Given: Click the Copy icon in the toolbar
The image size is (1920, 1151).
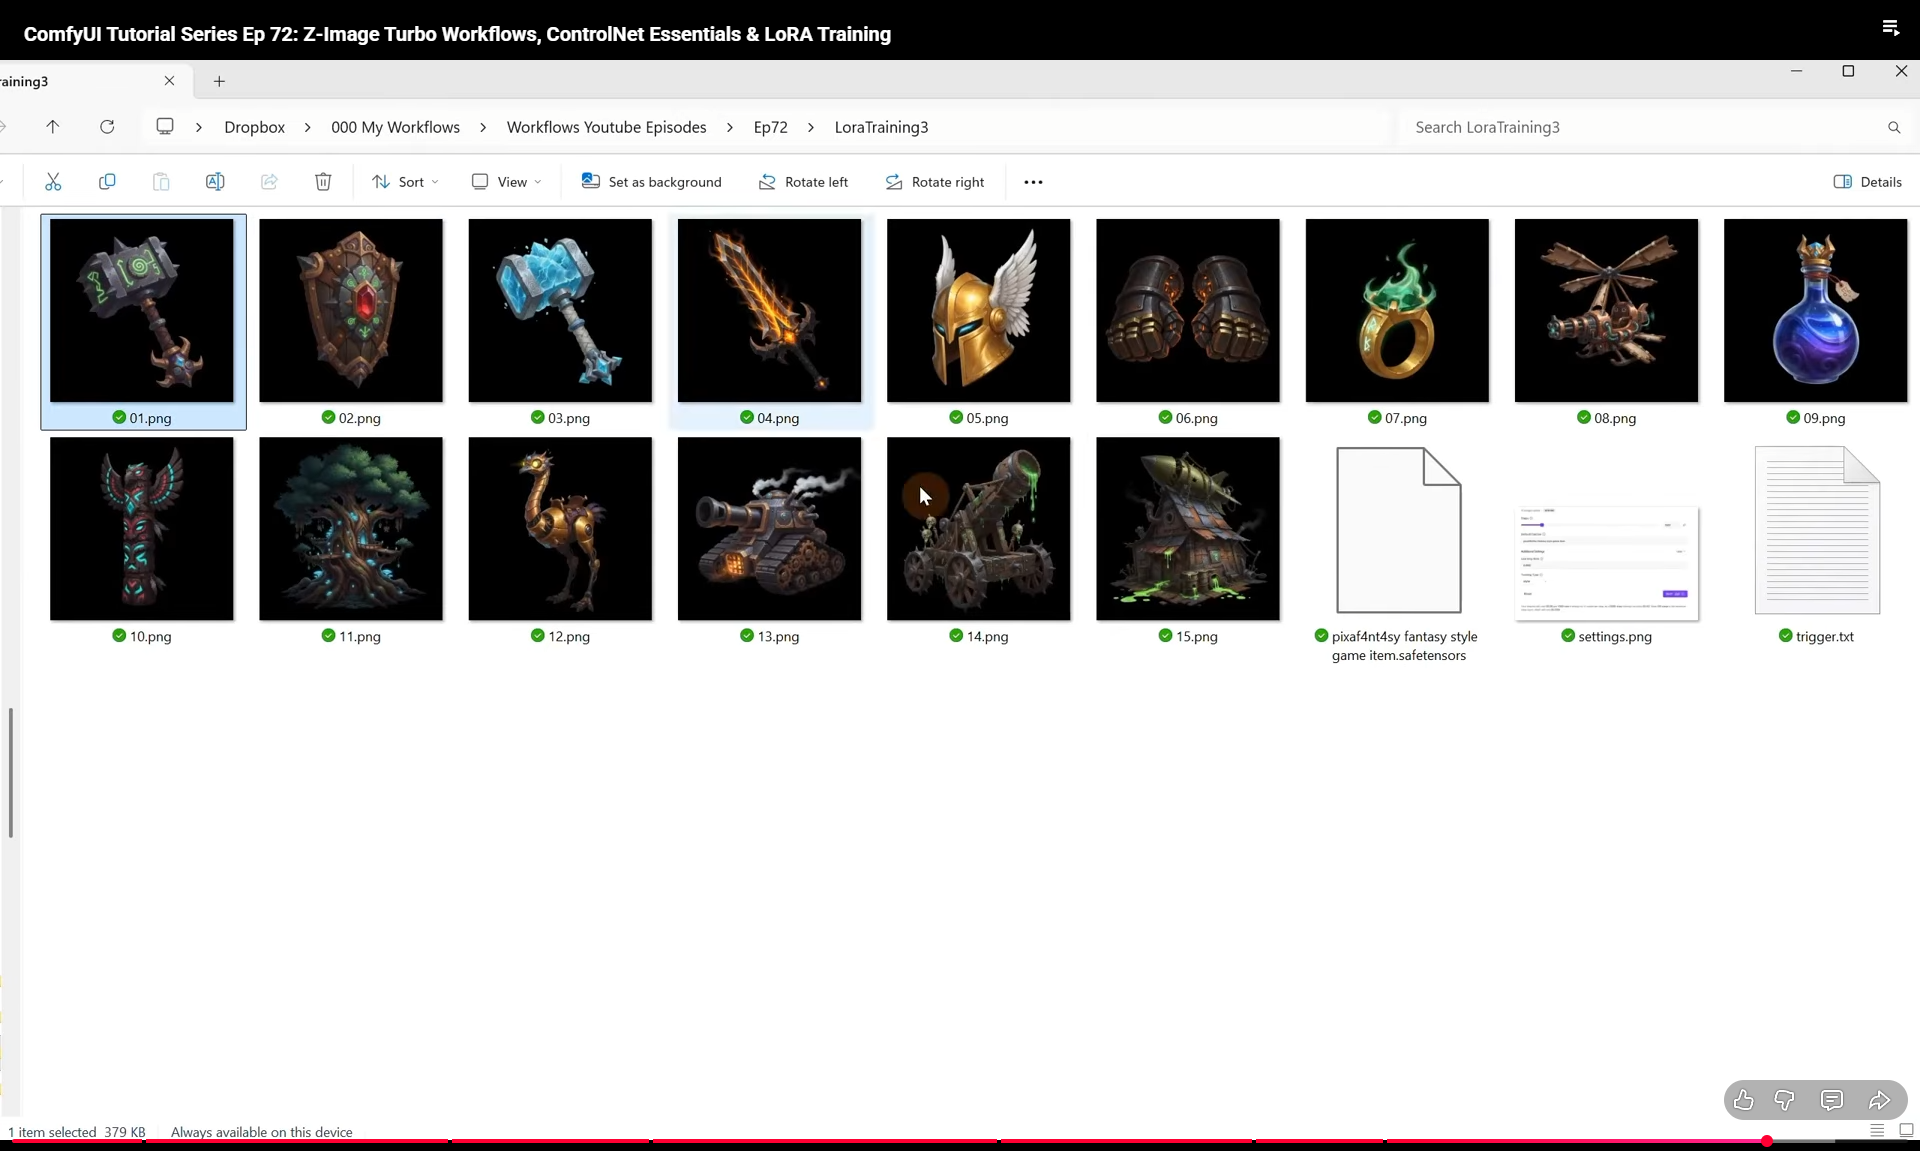Looking at the screenshot, I should click(x=107, y=181).
